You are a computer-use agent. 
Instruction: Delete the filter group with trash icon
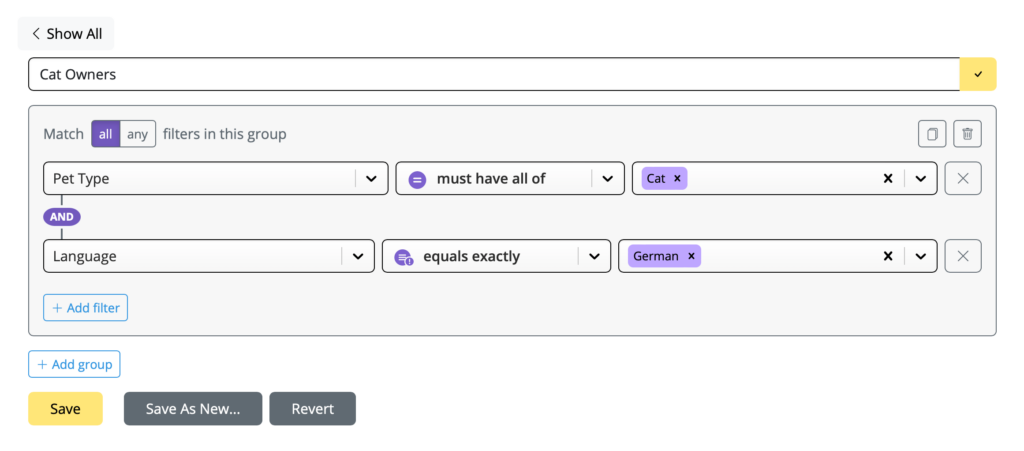click(967, 134)
